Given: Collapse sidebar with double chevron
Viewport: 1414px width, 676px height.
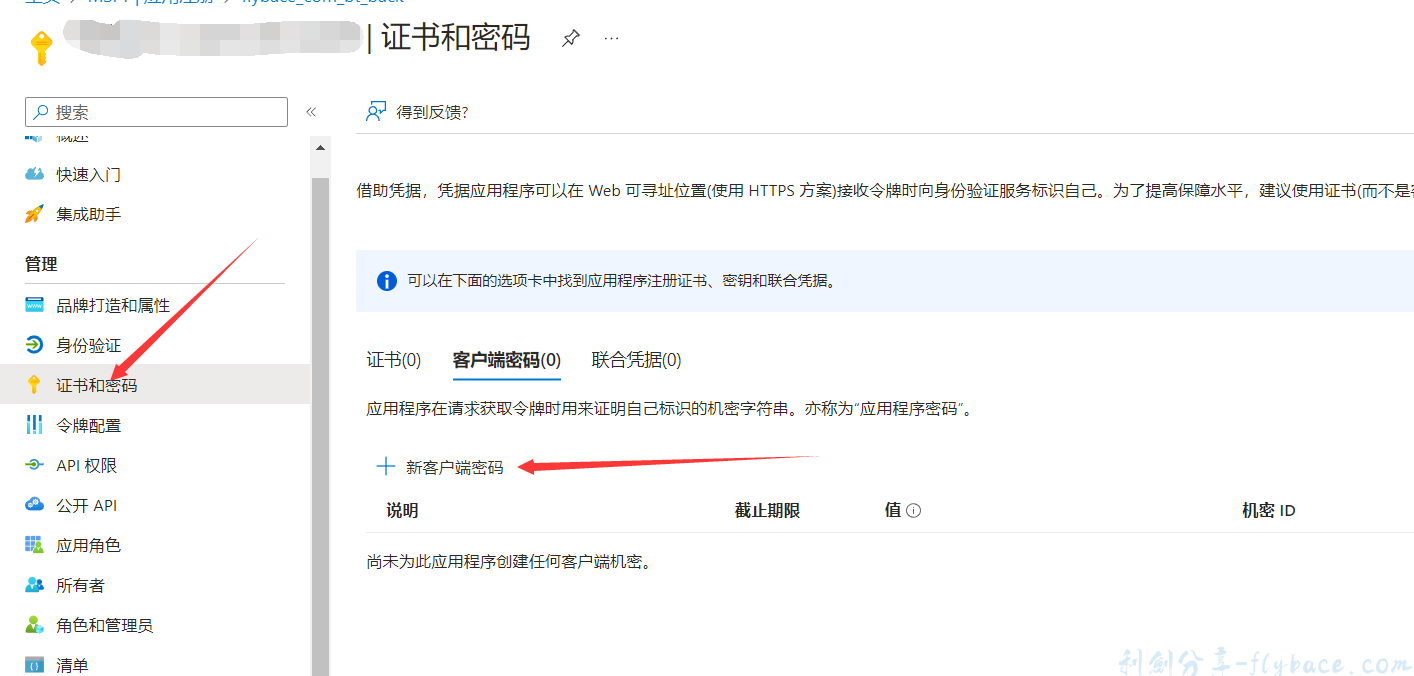Looking at the screenshot, I should (x=311, y=112).
